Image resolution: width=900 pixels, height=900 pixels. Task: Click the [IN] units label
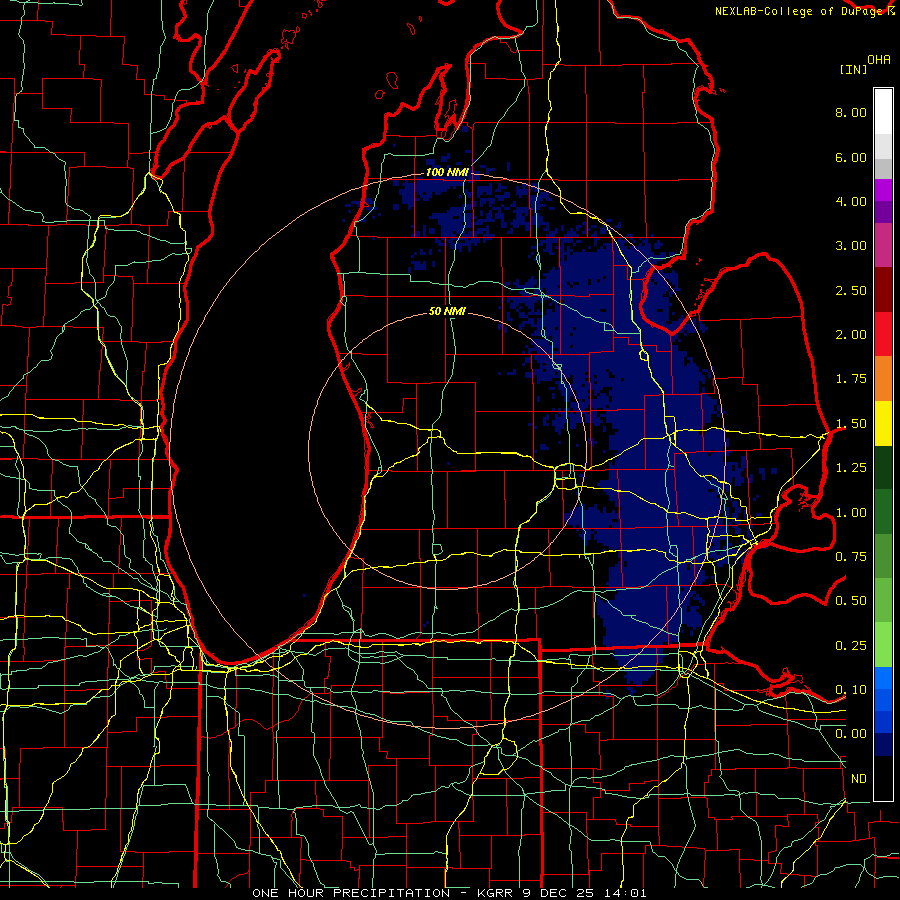pyautogui.click(x=853, y=69)
